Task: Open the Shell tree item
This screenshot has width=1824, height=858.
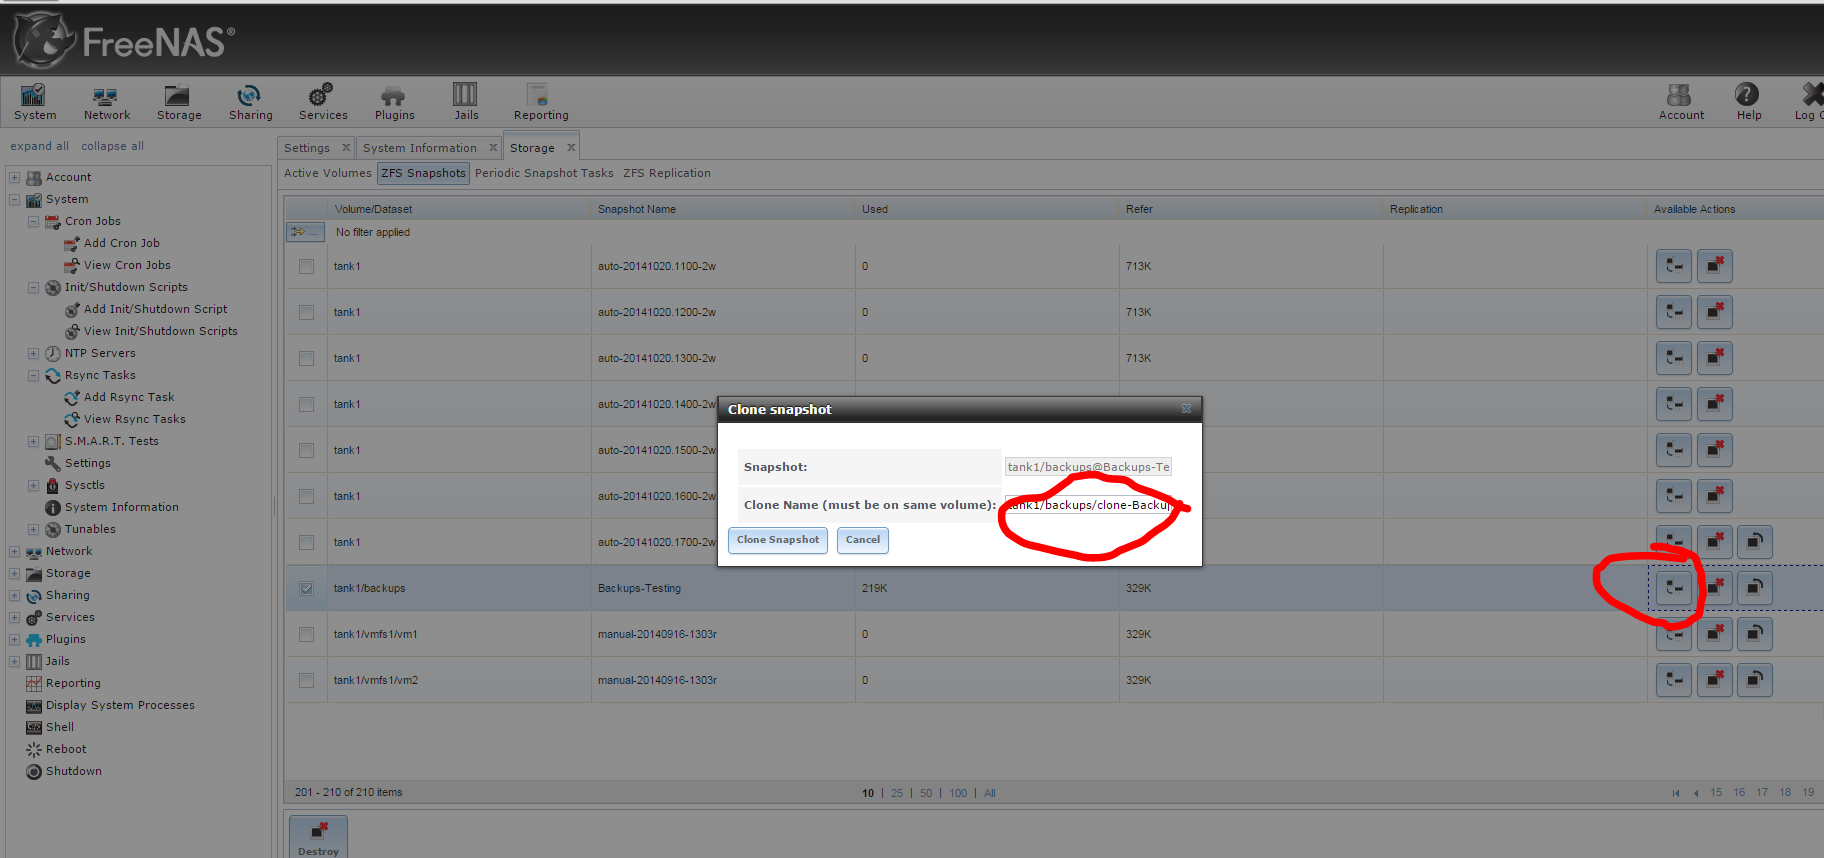Action: [60, 728]
